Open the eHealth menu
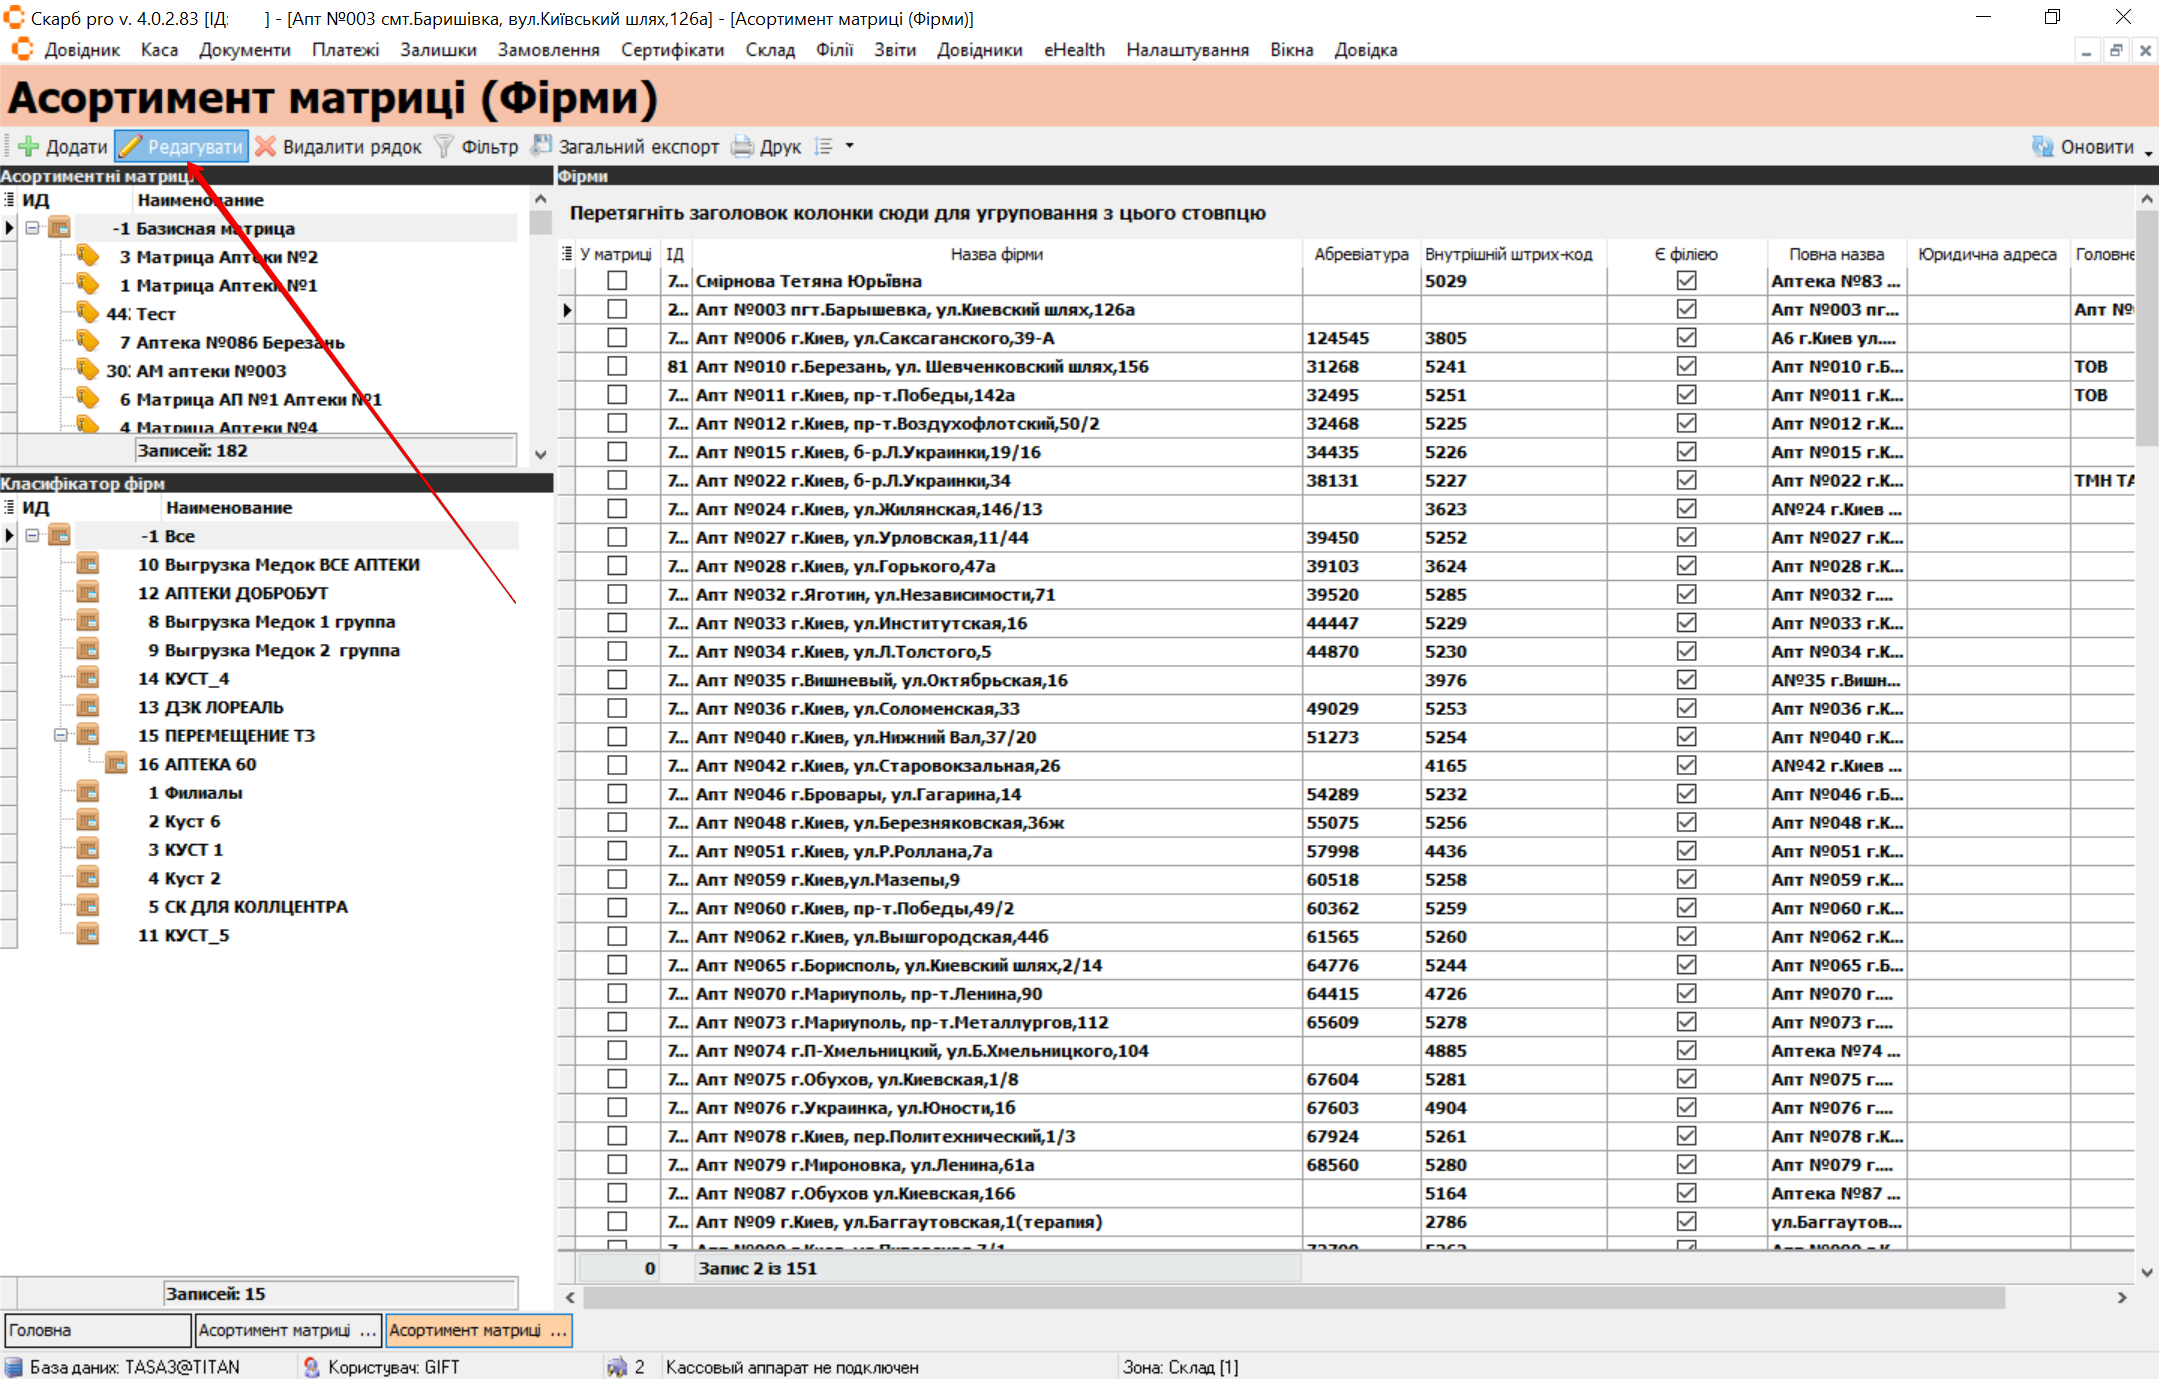The height and width of the screenshot is (1379, 2159). click(x=1074, y=50)
